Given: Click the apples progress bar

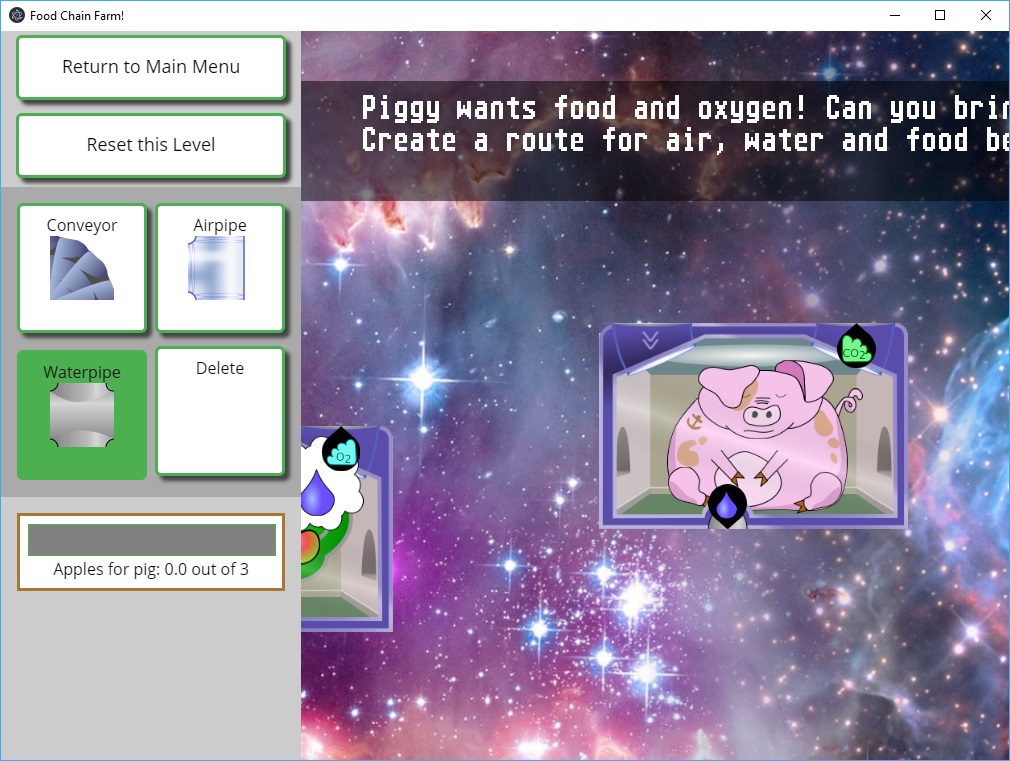Looking at the screenshot, I should point(151,540).
